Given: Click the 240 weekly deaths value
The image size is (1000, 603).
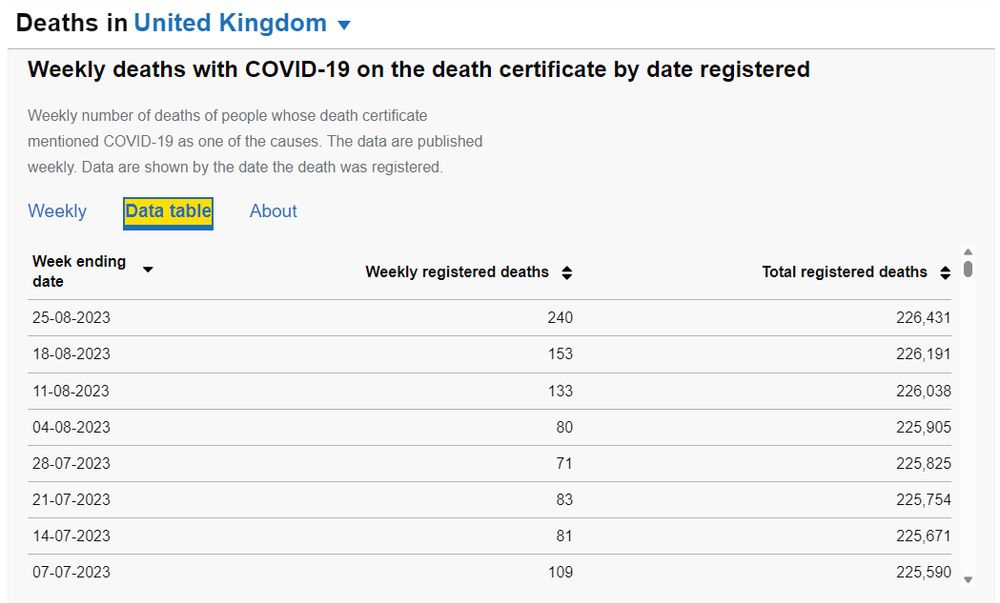Looking at the screenshot, I should 560,318.
